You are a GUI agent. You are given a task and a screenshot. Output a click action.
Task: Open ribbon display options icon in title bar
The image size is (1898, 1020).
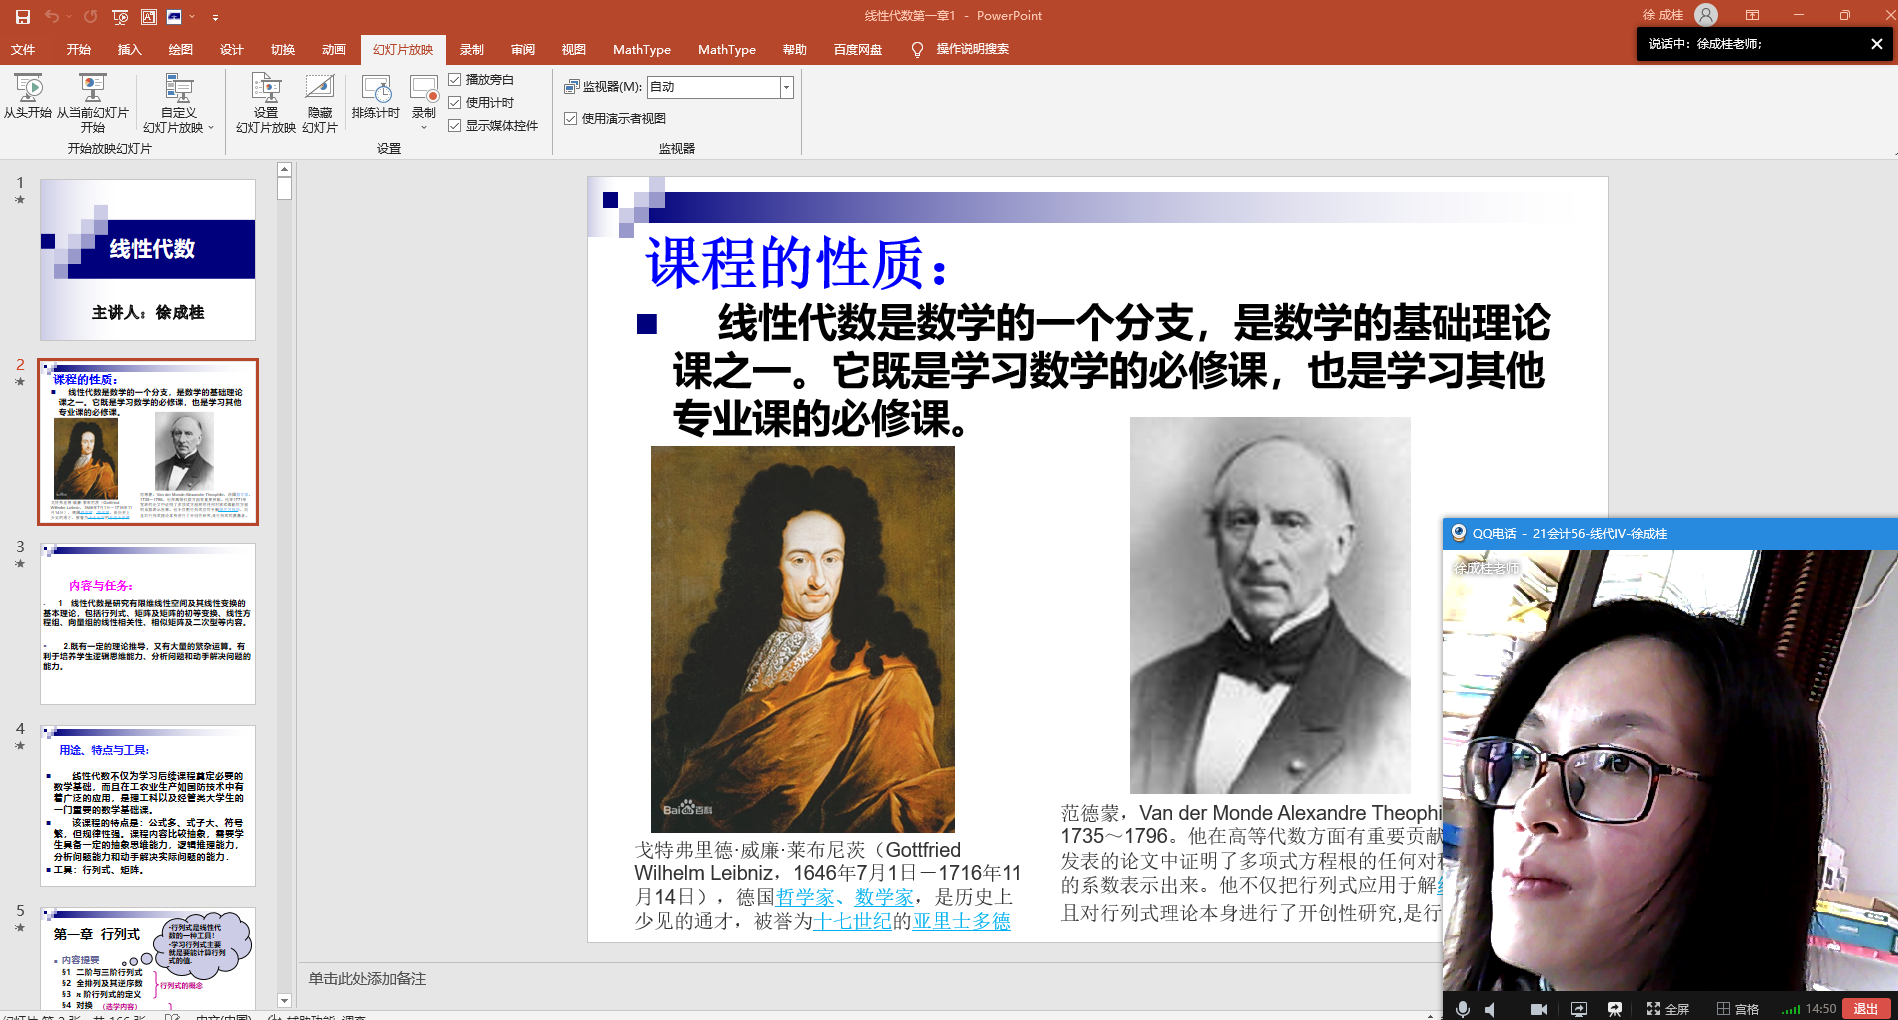tap(1752, 15)
